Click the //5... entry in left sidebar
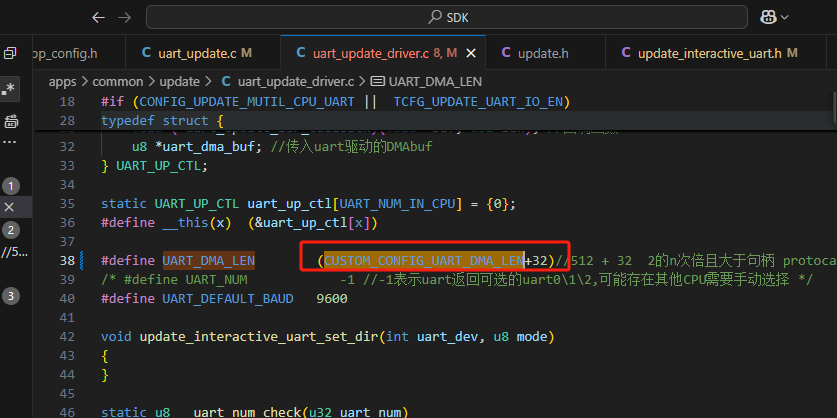 tap(14, 253)
